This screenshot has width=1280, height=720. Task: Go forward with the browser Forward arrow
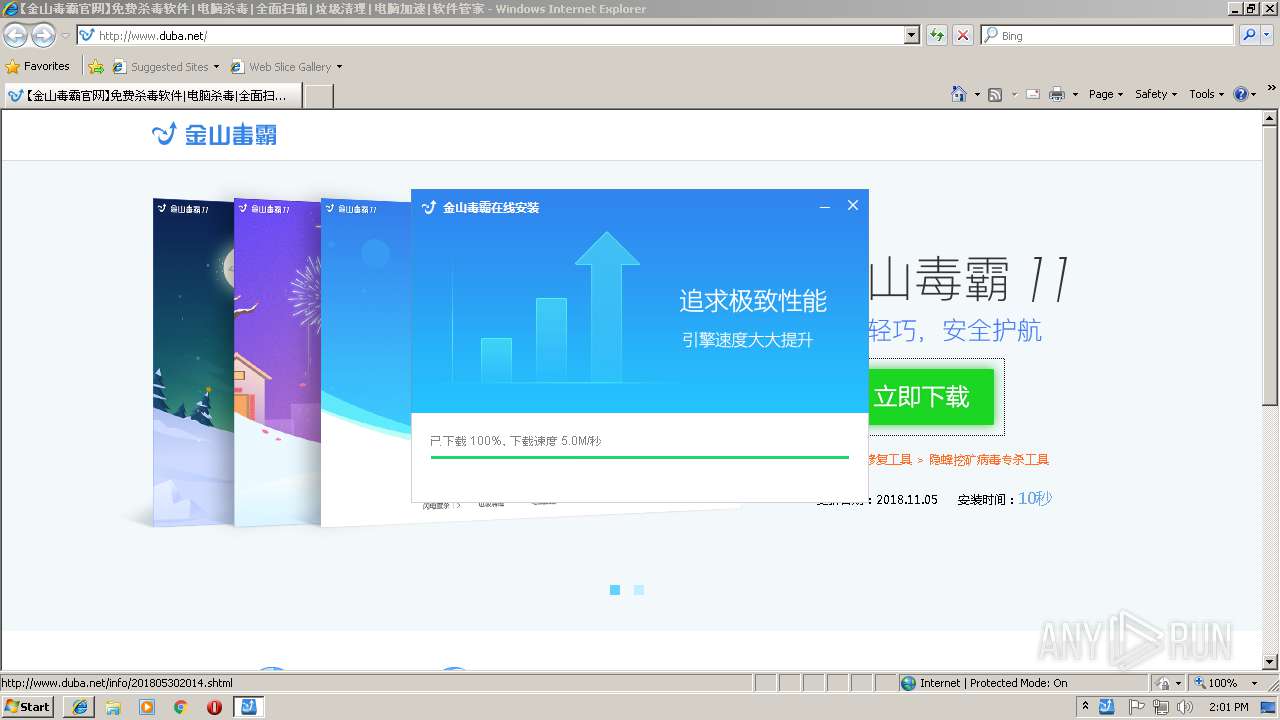(x=43, y=36)
